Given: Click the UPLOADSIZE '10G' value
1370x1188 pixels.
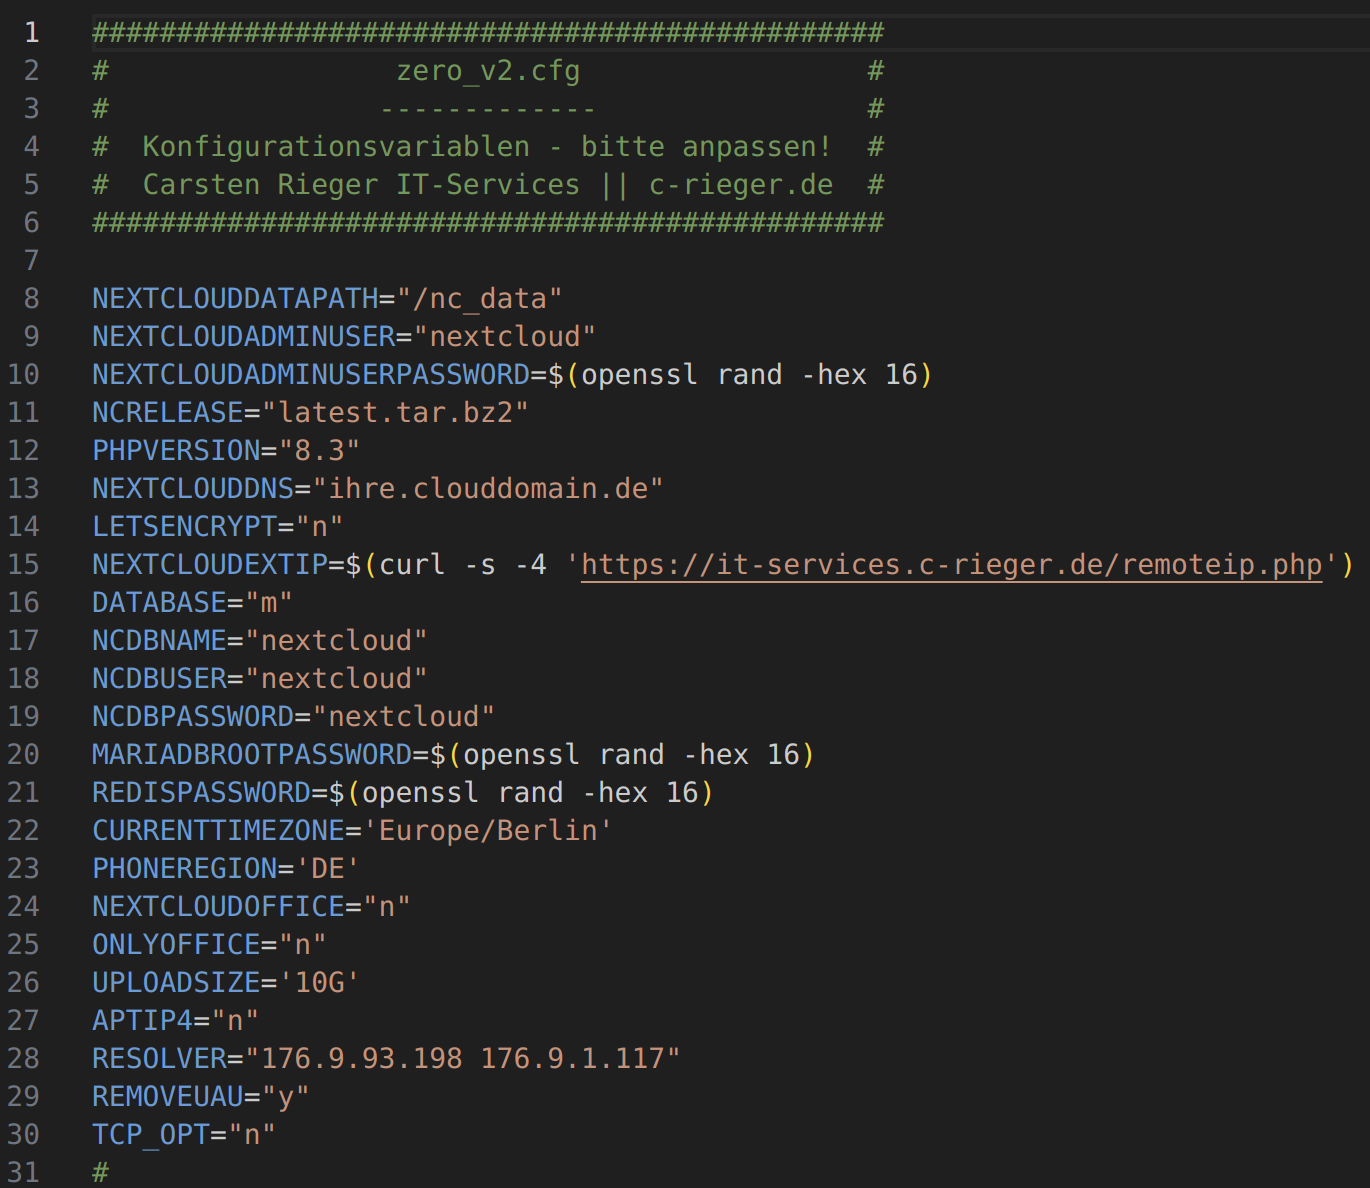Looking at the screenshot, I should point(319,983).
